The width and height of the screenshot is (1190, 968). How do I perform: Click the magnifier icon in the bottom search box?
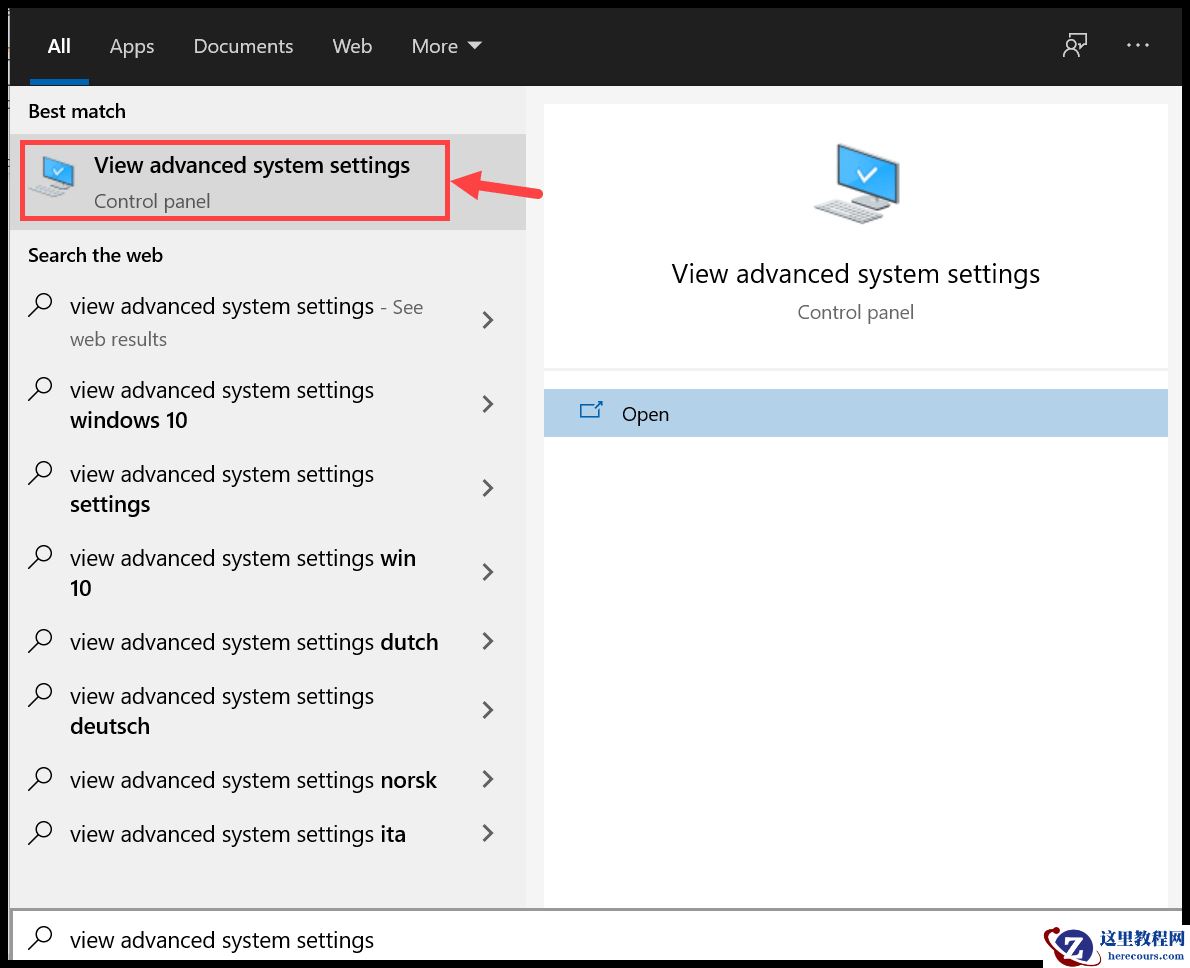point(40,938)
